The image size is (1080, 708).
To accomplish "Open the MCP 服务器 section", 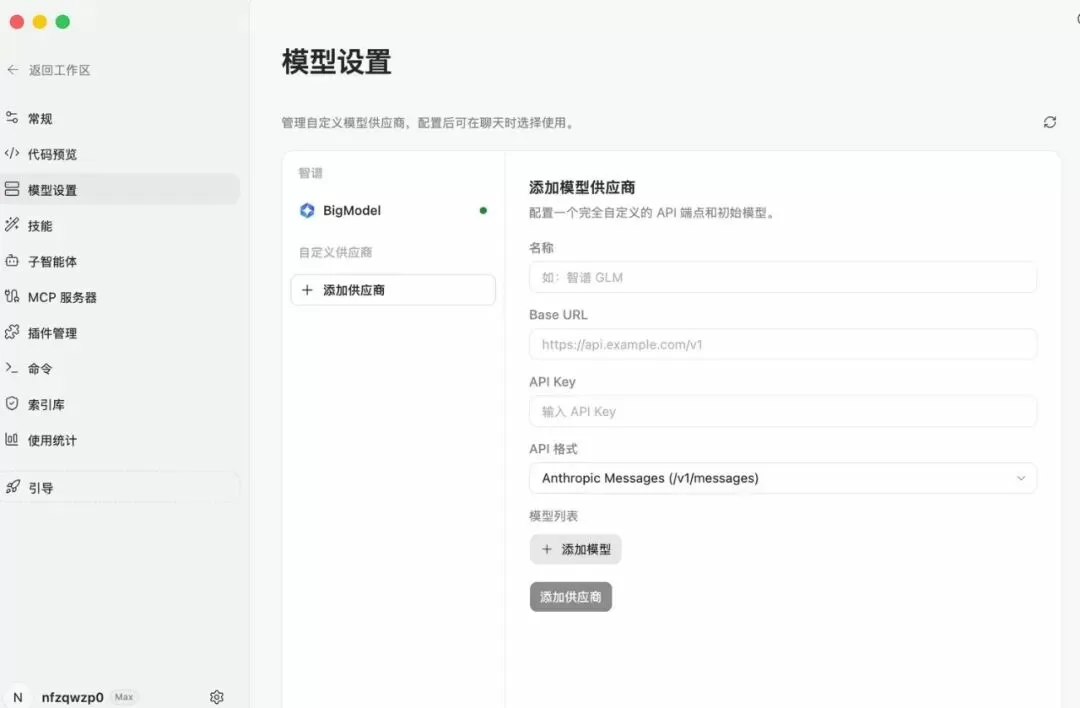I will [120, 298].
